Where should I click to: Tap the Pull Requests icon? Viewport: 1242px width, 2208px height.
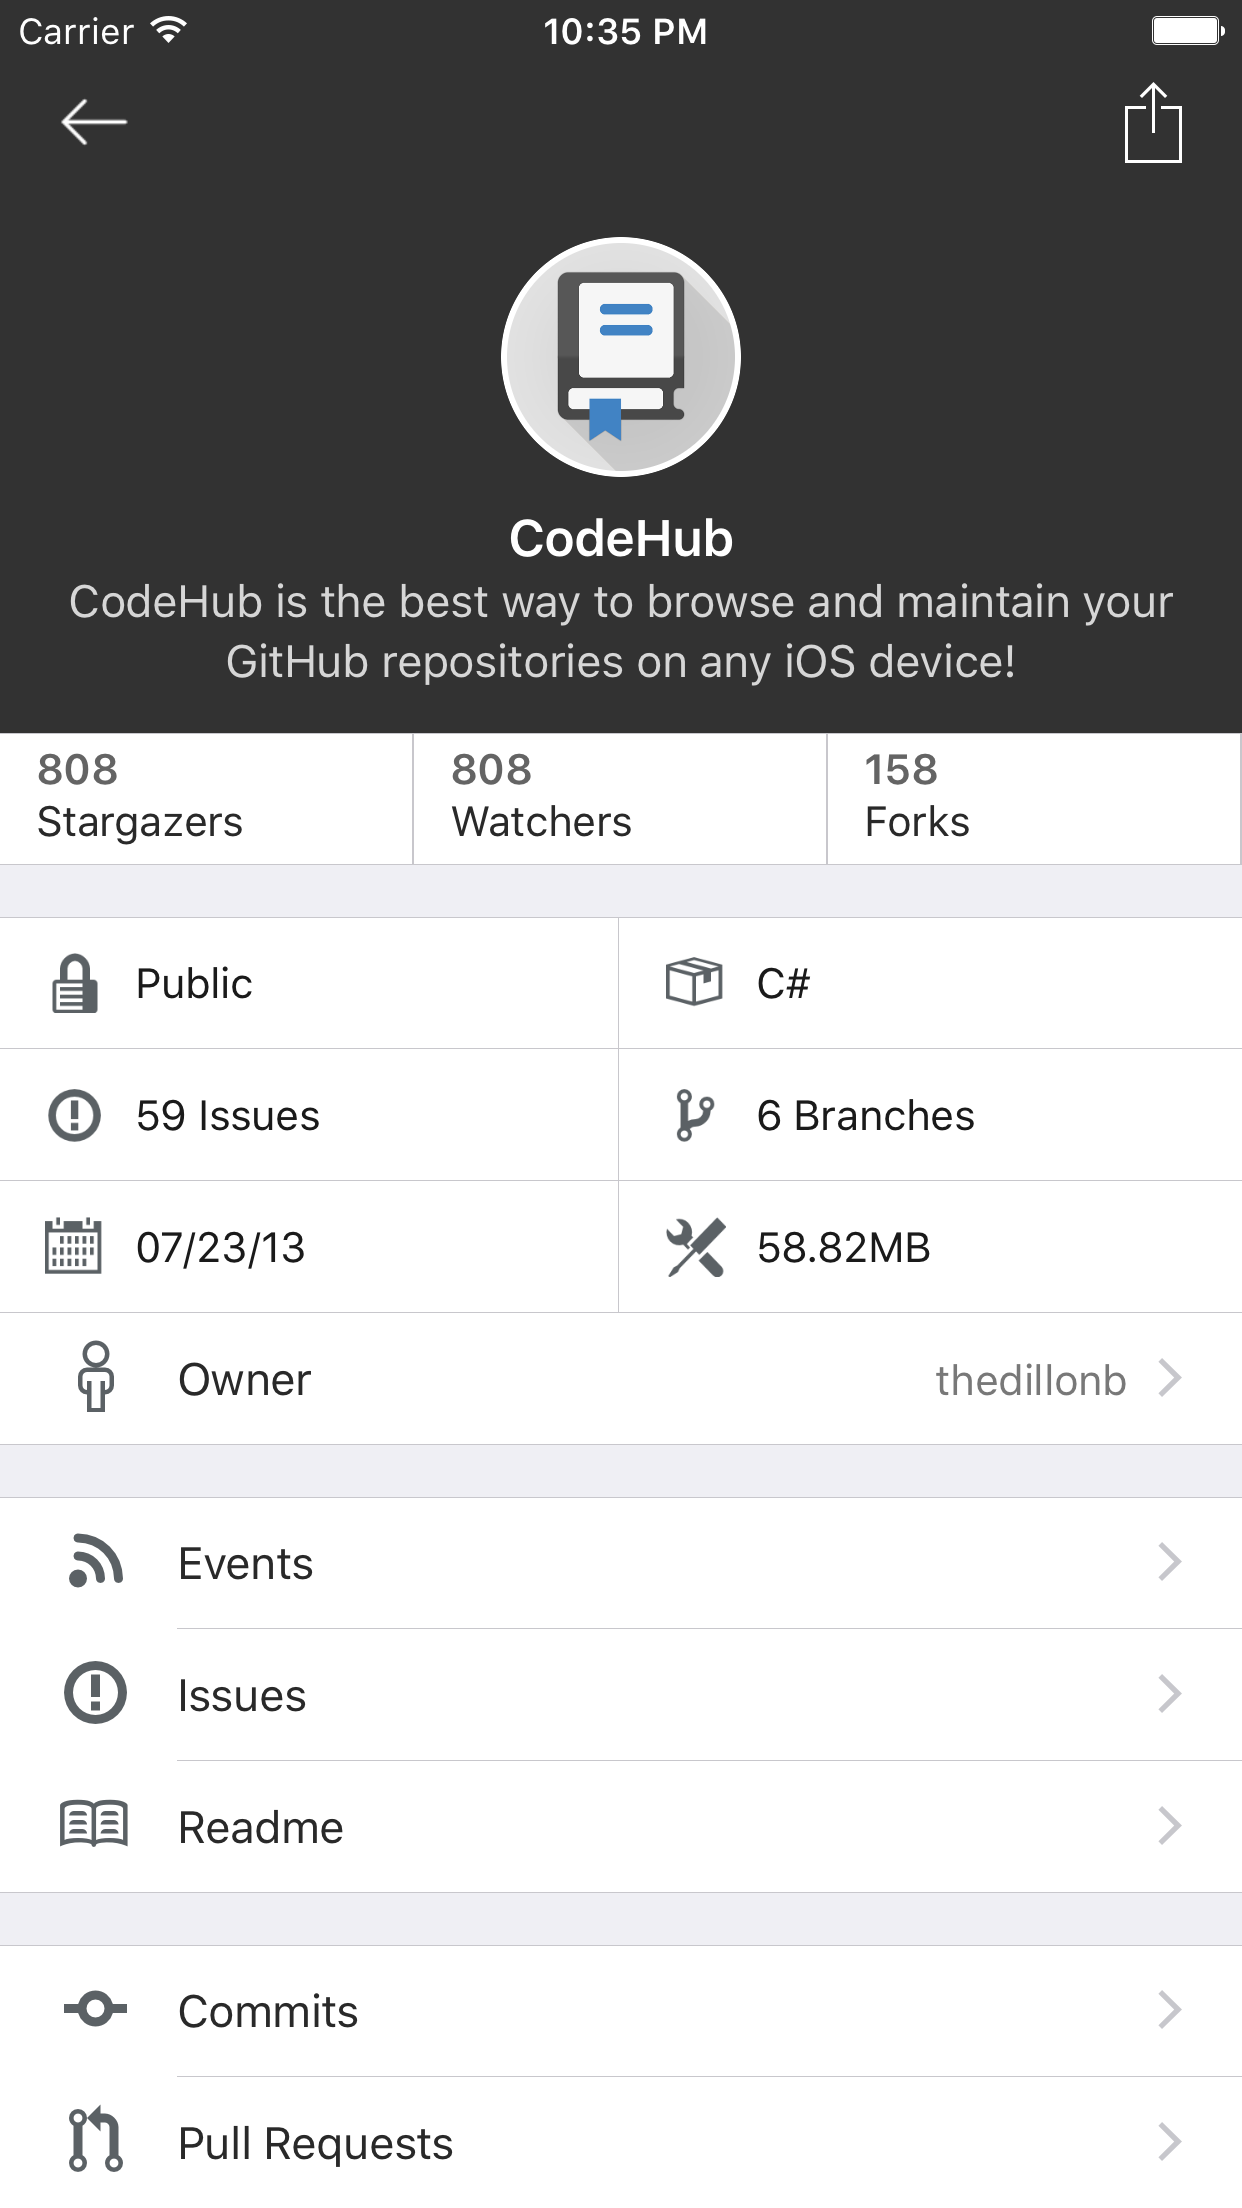[96, 2141]
